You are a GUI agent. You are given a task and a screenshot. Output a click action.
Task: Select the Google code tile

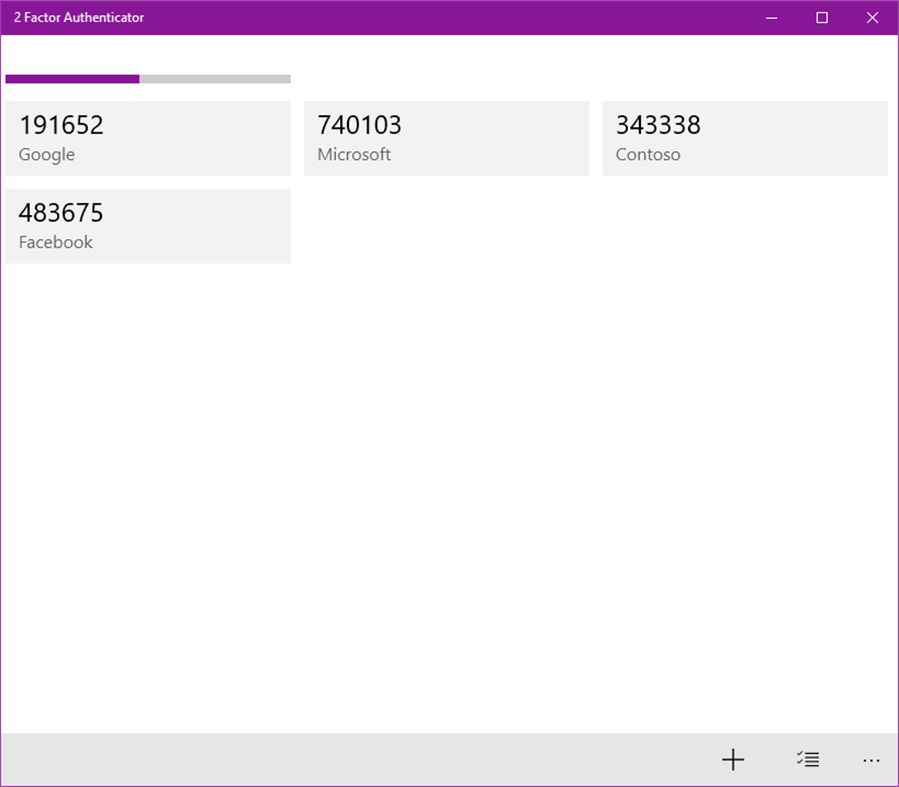[148, 138]
